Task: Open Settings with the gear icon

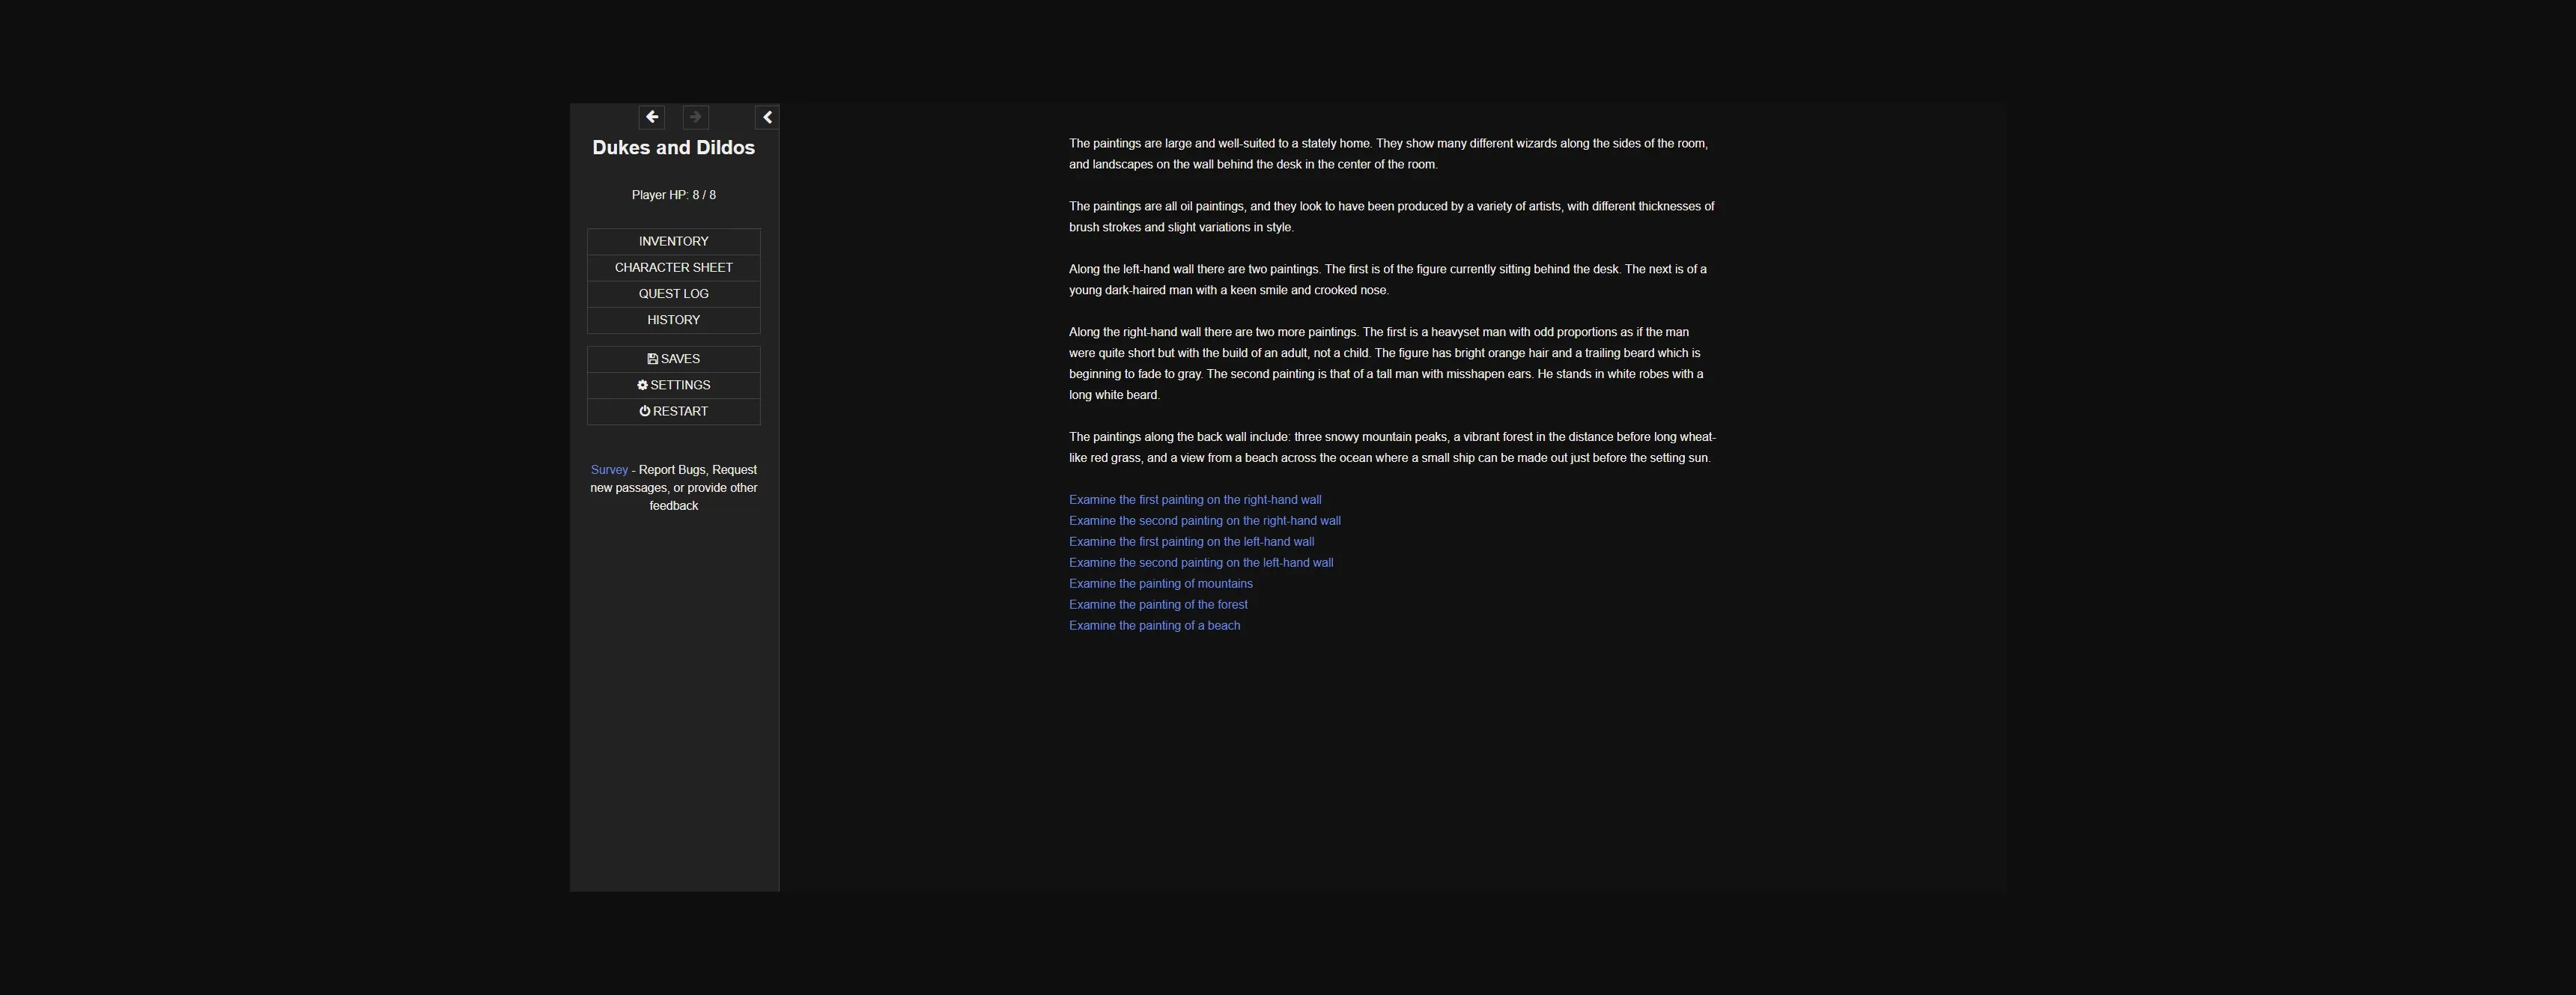Action: 673,385
